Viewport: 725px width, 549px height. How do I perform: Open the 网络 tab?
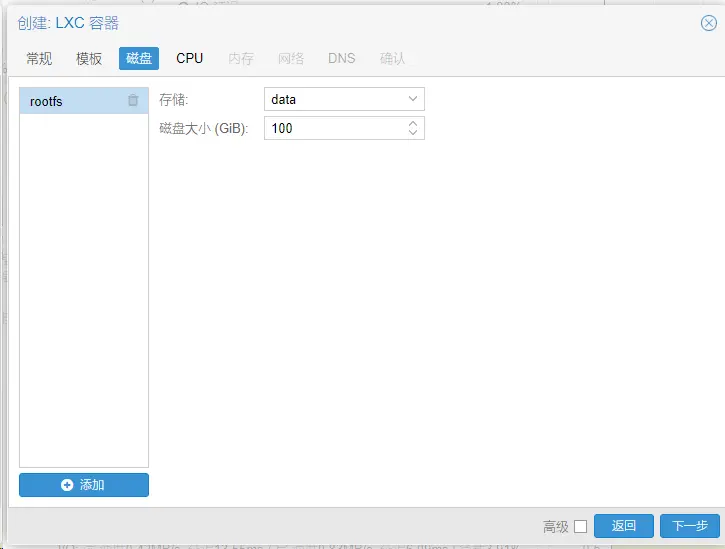pos(291,58)
